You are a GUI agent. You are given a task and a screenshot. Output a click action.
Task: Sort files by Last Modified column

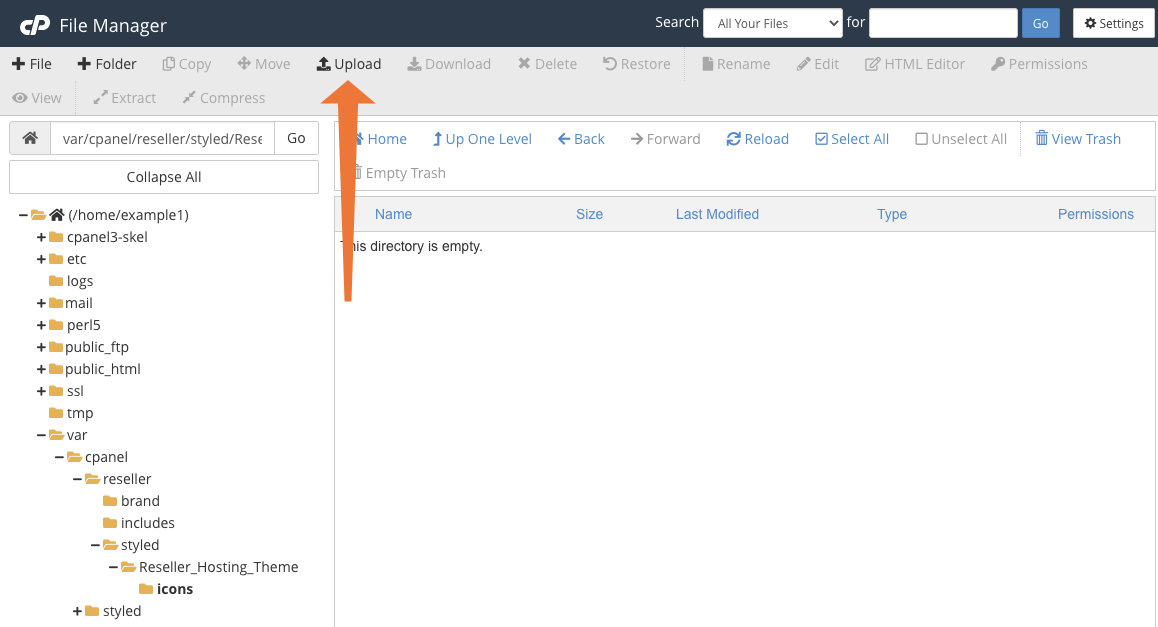point(717,214)
